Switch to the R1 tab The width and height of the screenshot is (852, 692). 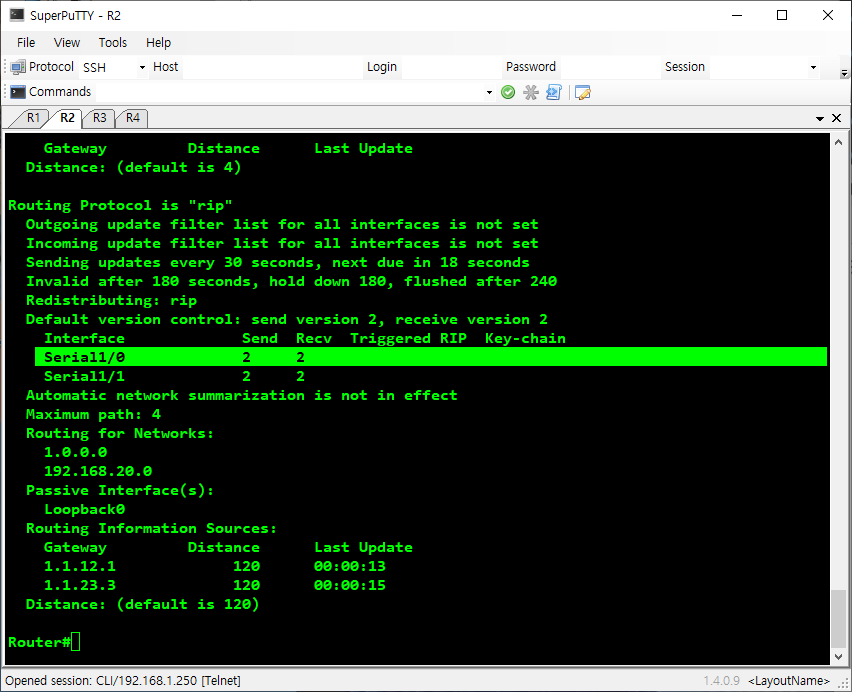point(33,118)
